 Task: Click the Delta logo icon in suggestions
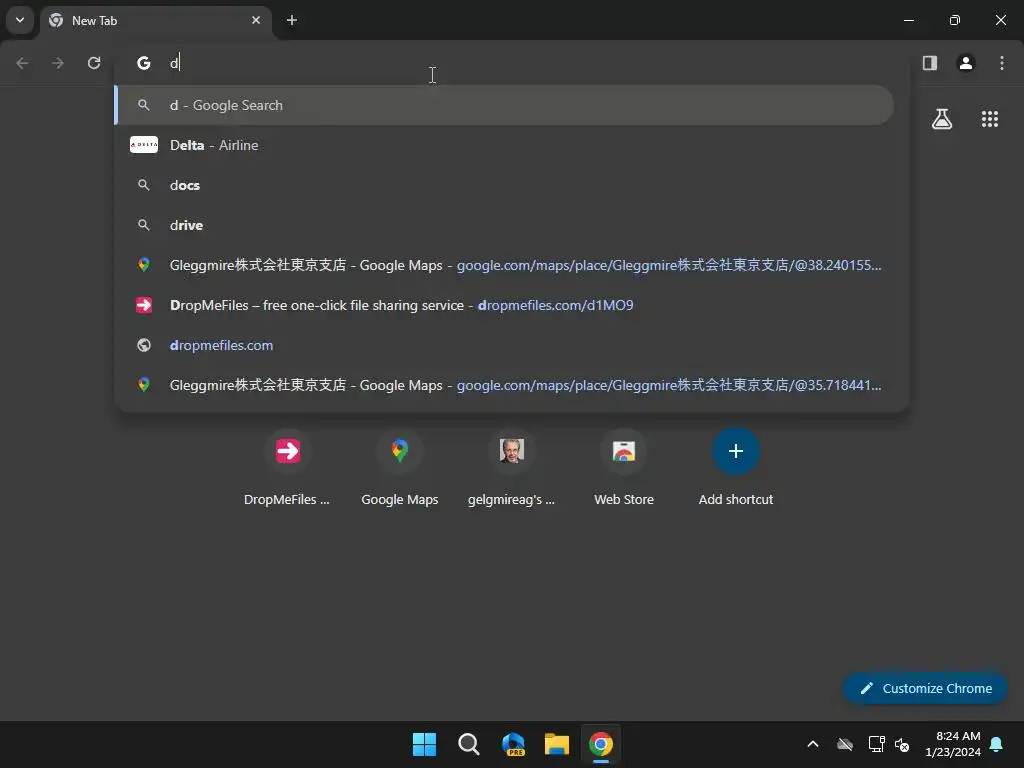tap(144, 145)
